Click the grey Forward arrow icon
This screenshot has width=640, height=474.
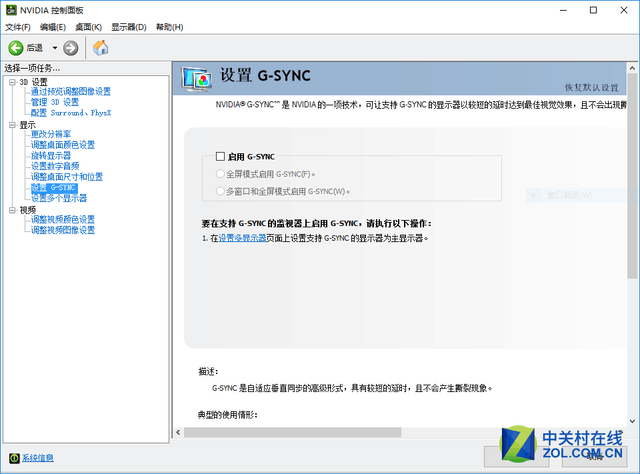click(x=71, y=48)
